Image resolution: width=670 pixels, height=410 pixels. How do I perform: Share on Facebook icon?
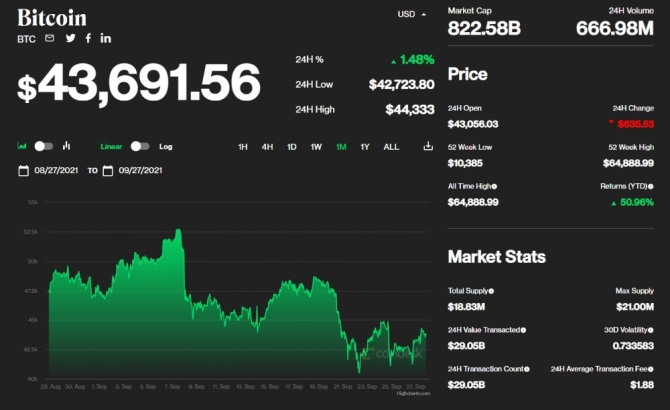click(x=88, y=38)
